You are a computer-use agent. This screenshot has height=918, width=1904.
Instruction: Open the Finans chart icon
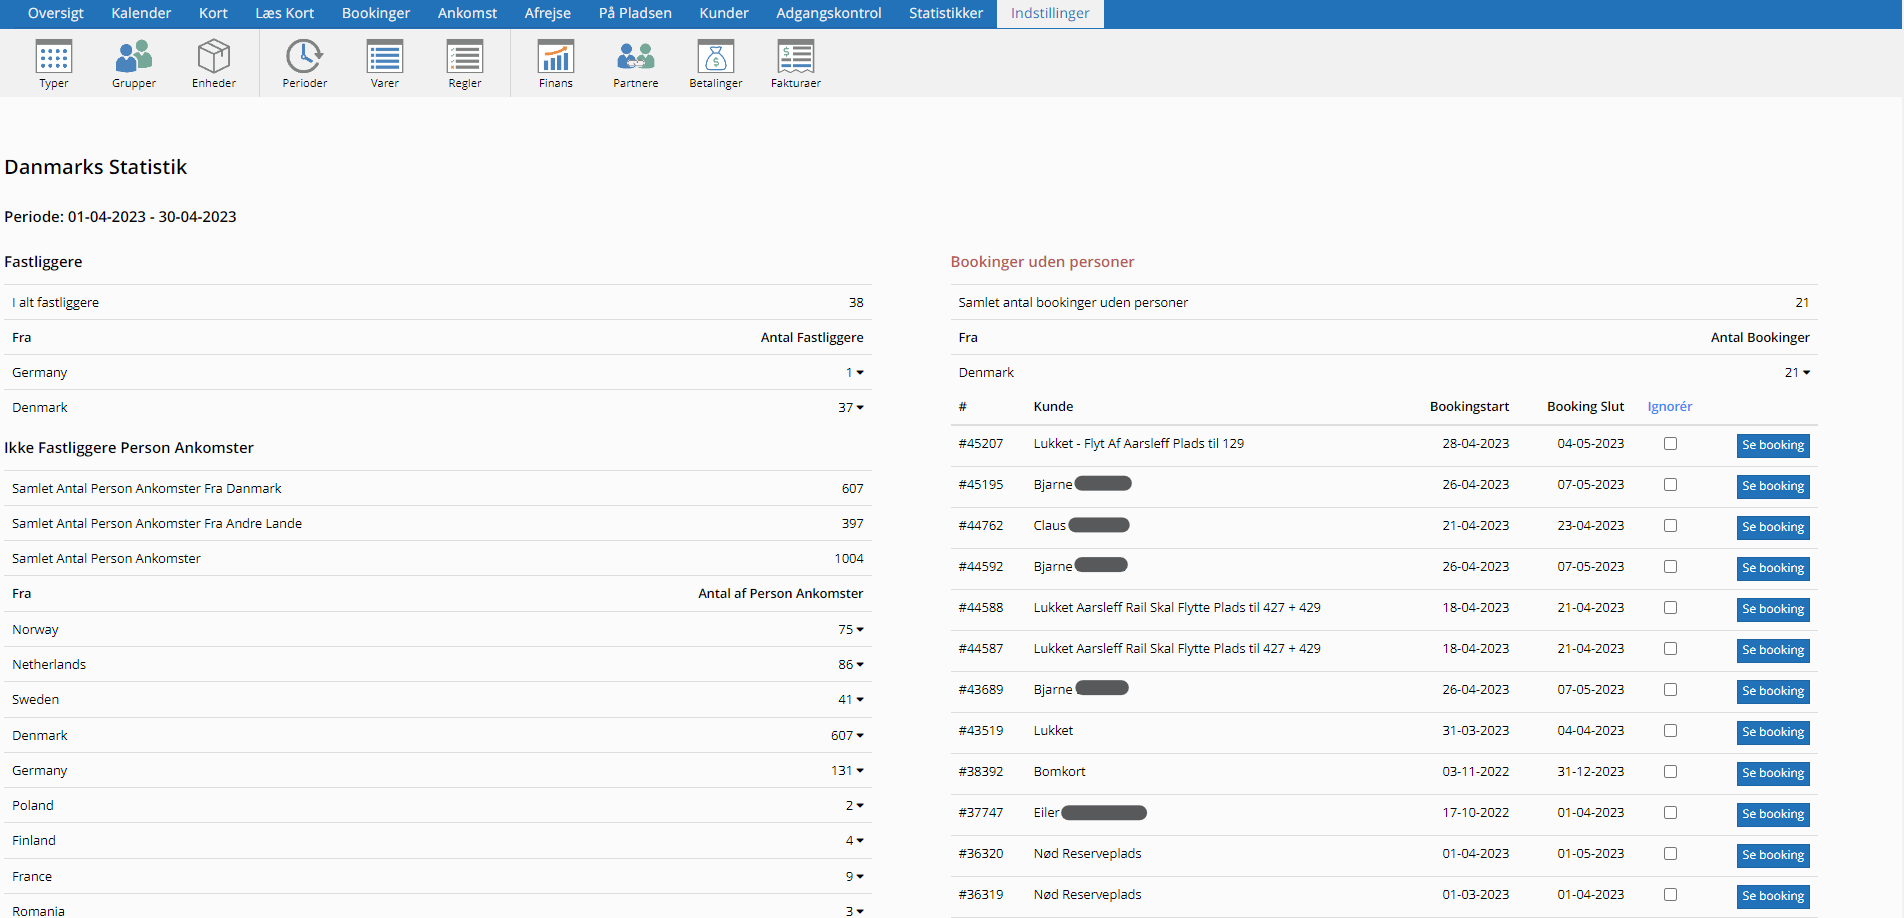556,58
